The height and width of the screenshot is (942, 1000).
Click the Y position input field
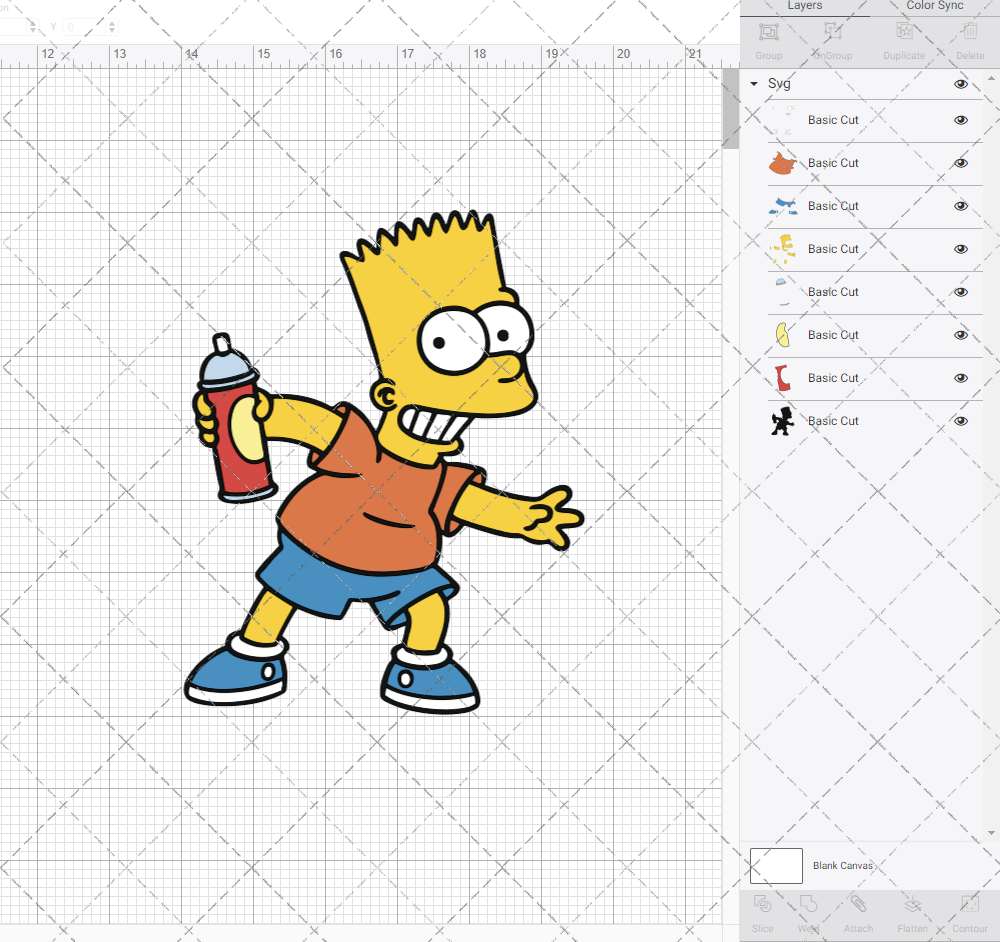click(84, 27)
